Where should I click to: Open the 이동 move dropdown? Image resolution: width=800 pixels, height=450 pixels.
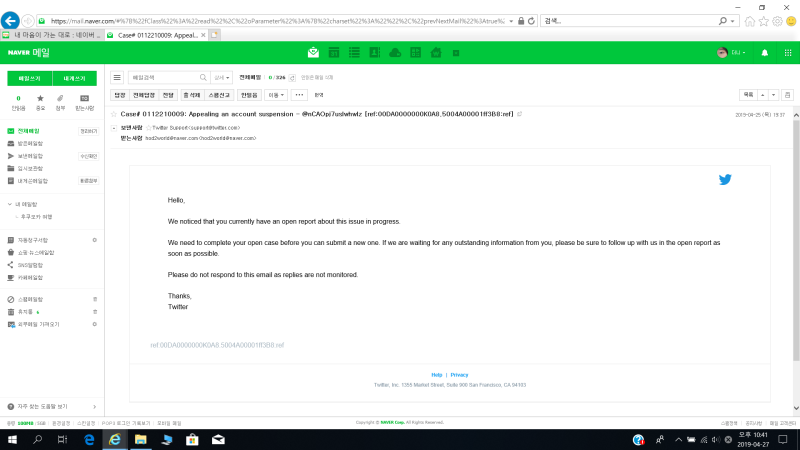click(276, 95)
